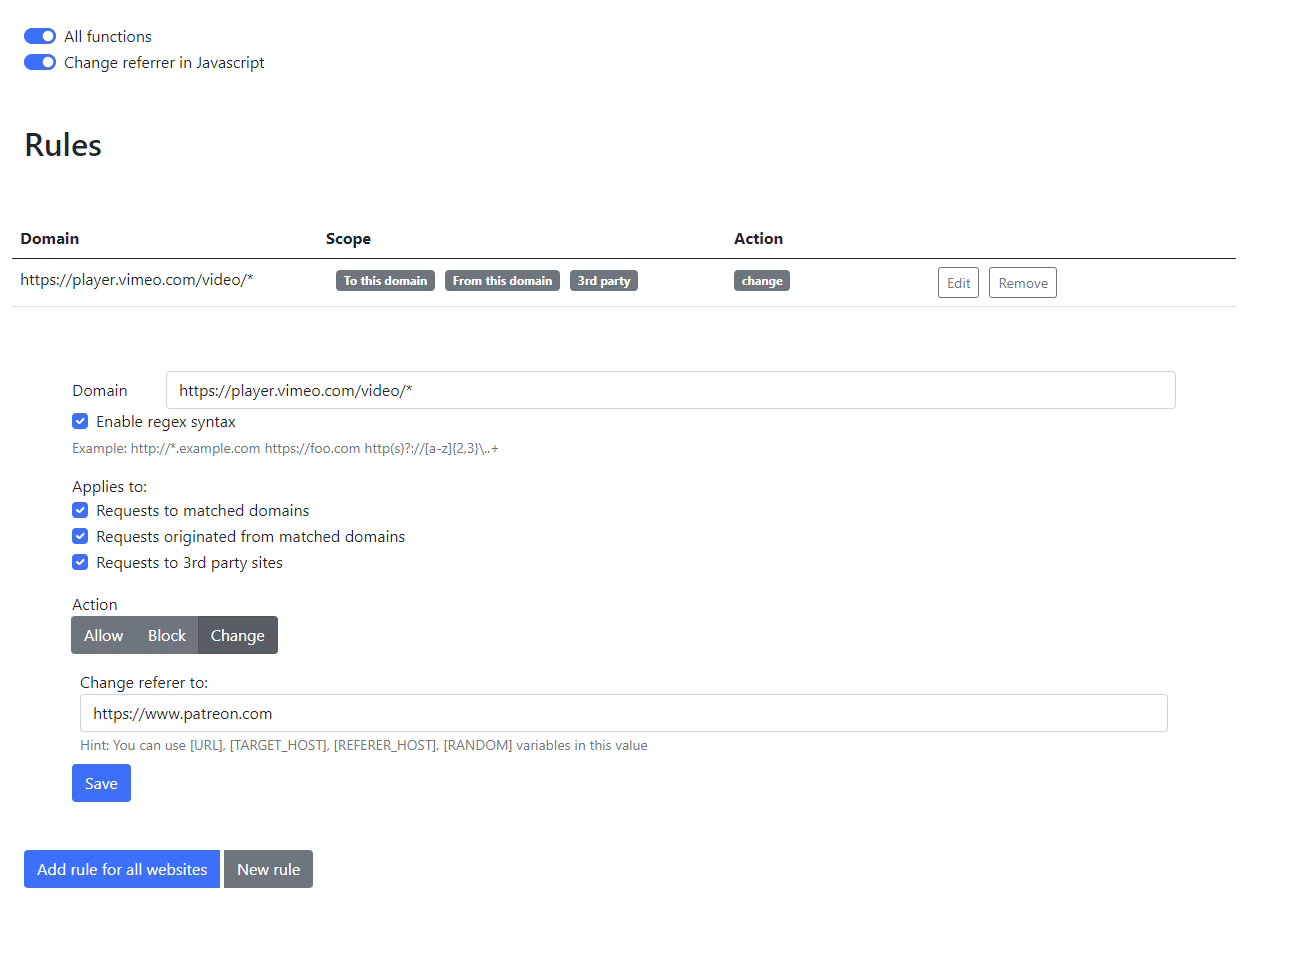The width and height of the screenshot is (1295, 962).
Task: Toggle Change referrer in Javascript switch
Action: point(40,62)
